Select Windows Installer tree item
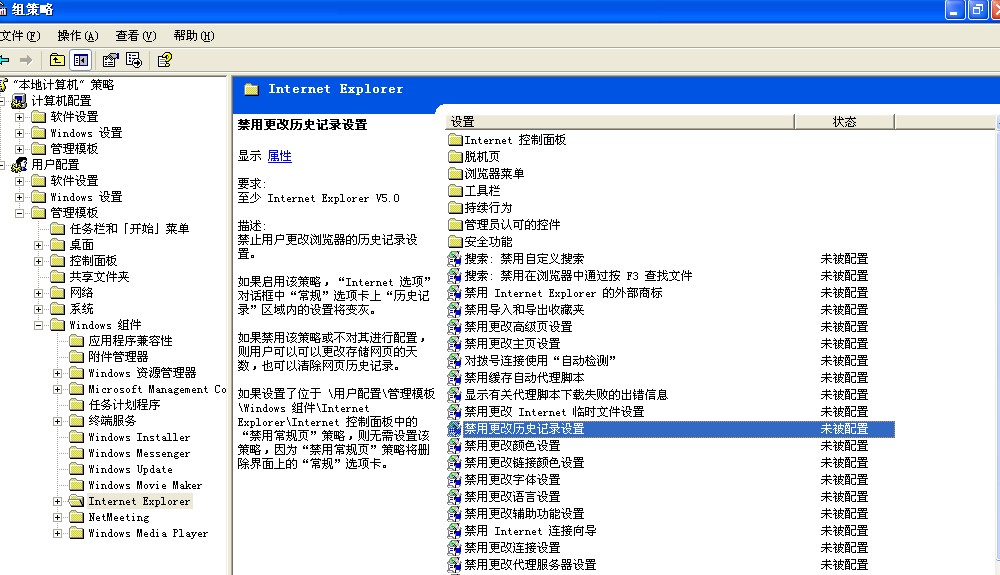1000x575 pixels. tap(139, 437)
